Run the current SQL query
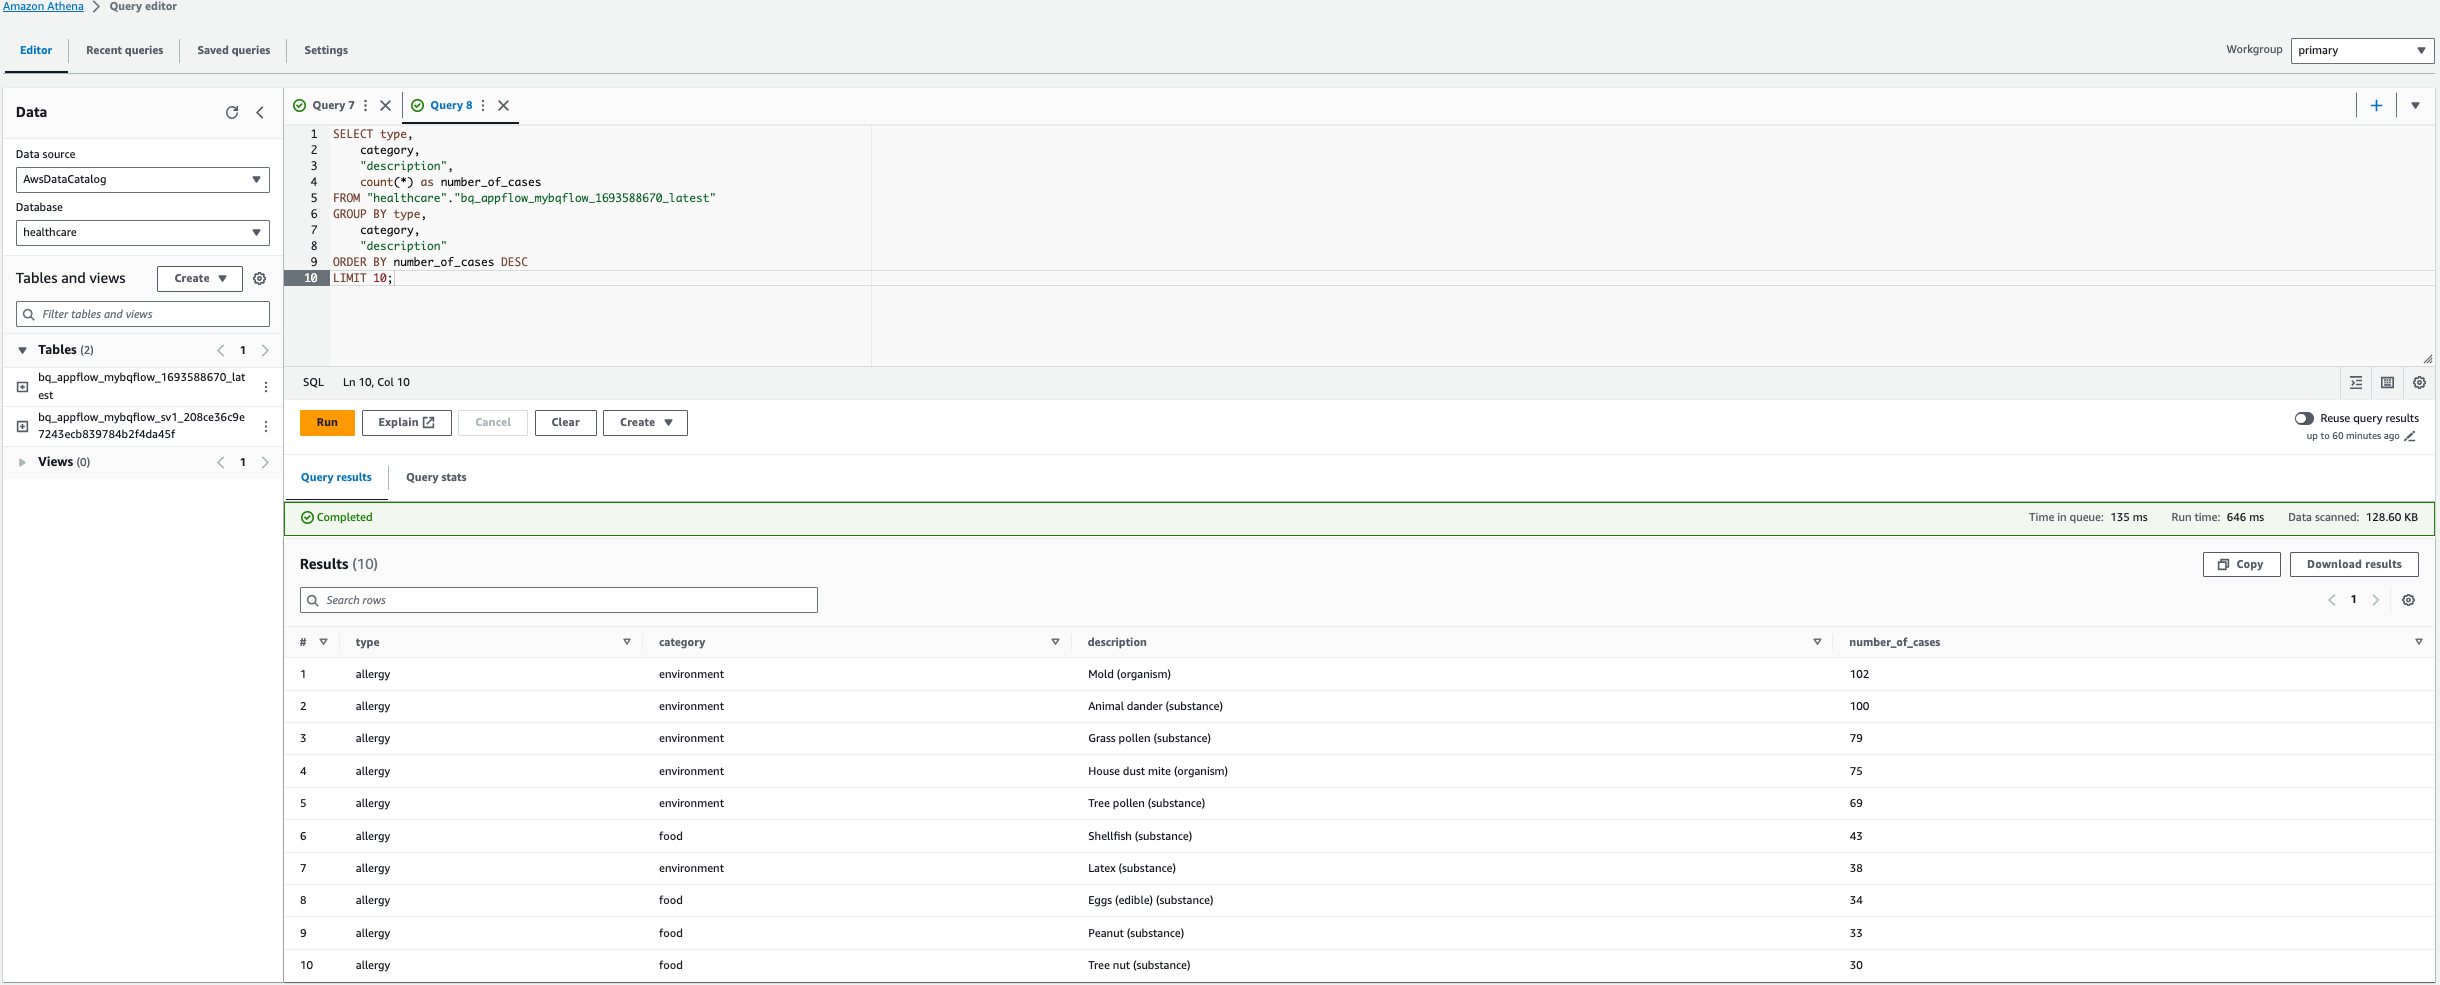This screenshot has width=2440, height=985. (327, 422)
